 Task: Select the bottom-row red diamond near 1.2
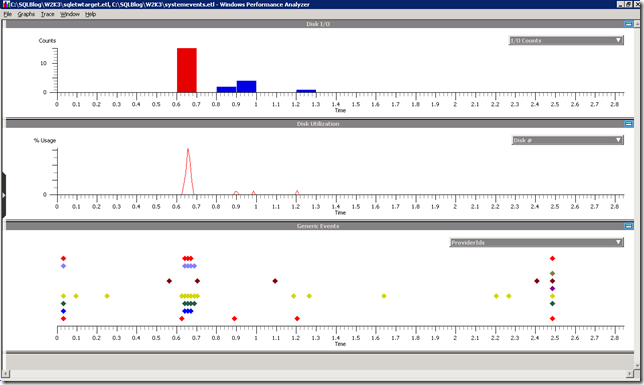point(297,318)
